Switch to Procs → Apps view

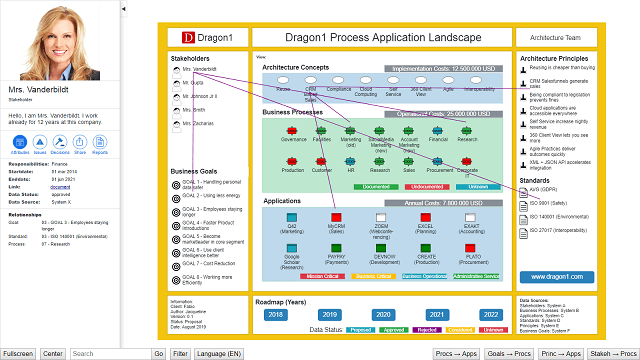[x=456, y=354]
